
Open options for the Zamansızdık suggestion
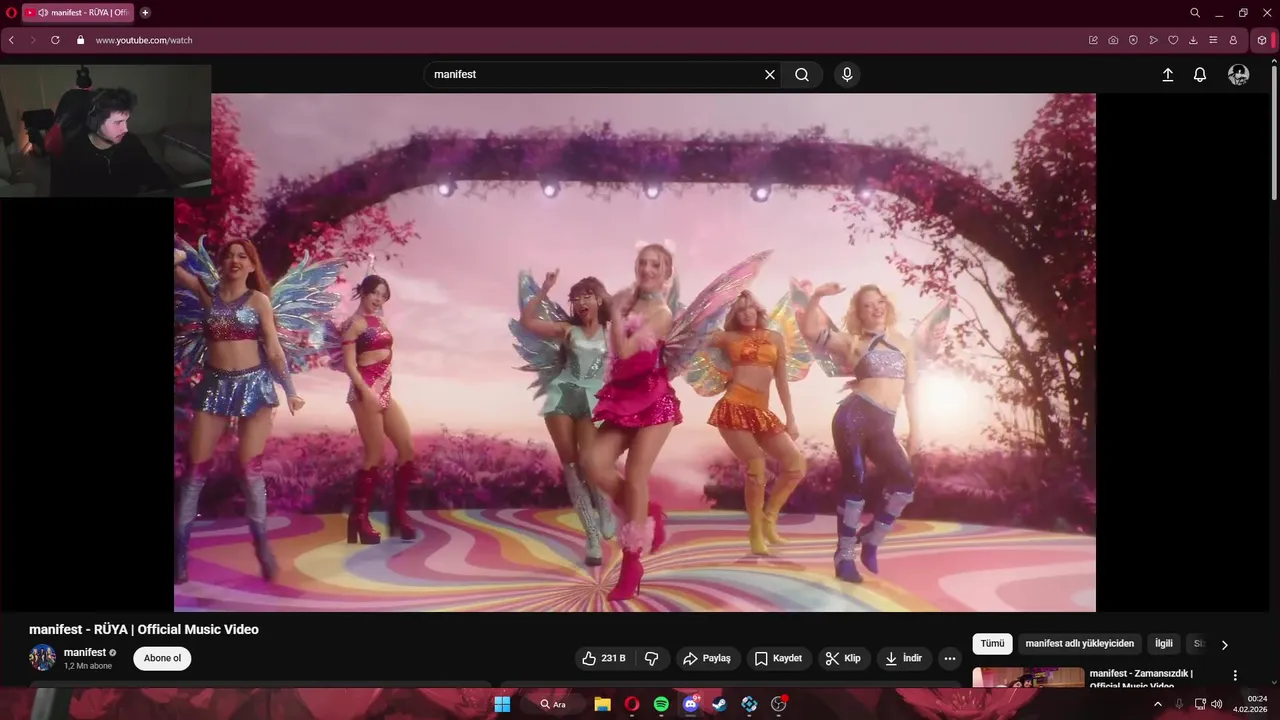tap(1235, 676)
